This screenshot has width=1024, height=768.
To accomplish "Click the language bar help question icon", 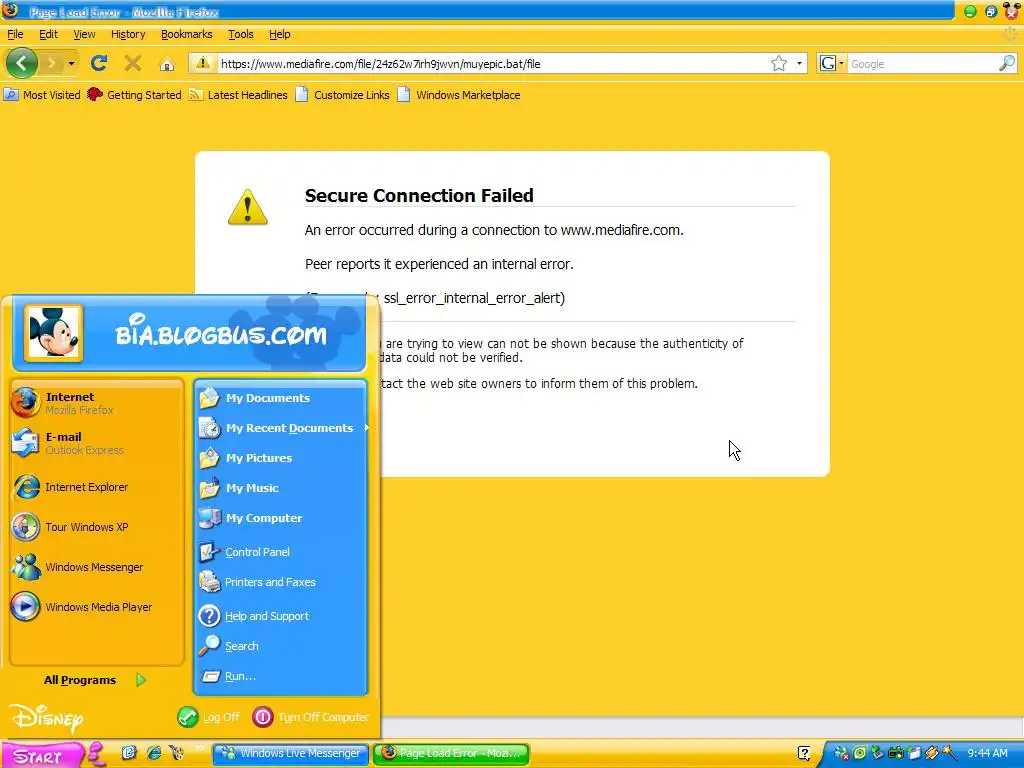I will [804, 753].
